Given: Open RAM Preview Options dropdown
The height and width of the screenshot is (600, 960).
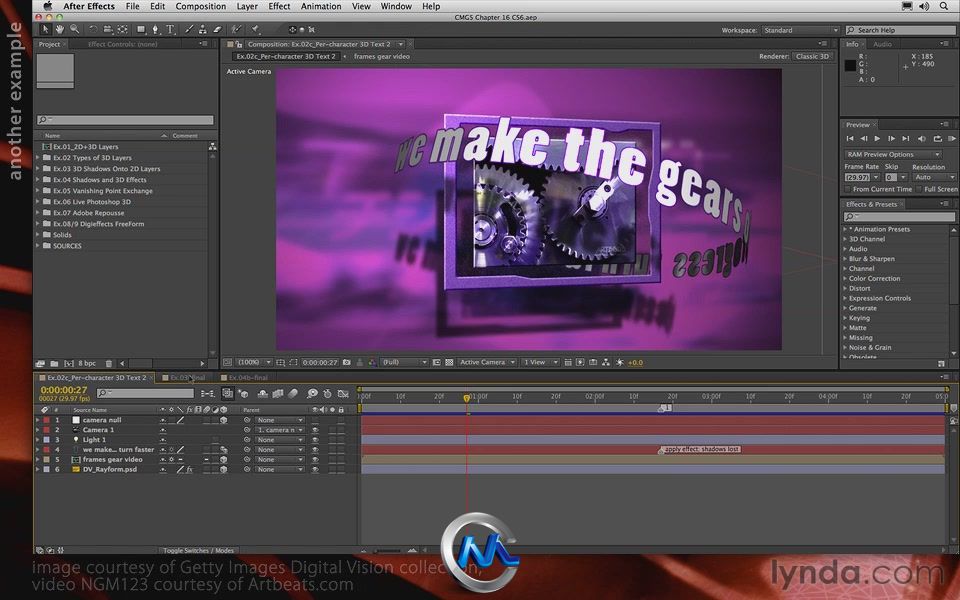Looking at the screenshot, I should click(892, 154).
